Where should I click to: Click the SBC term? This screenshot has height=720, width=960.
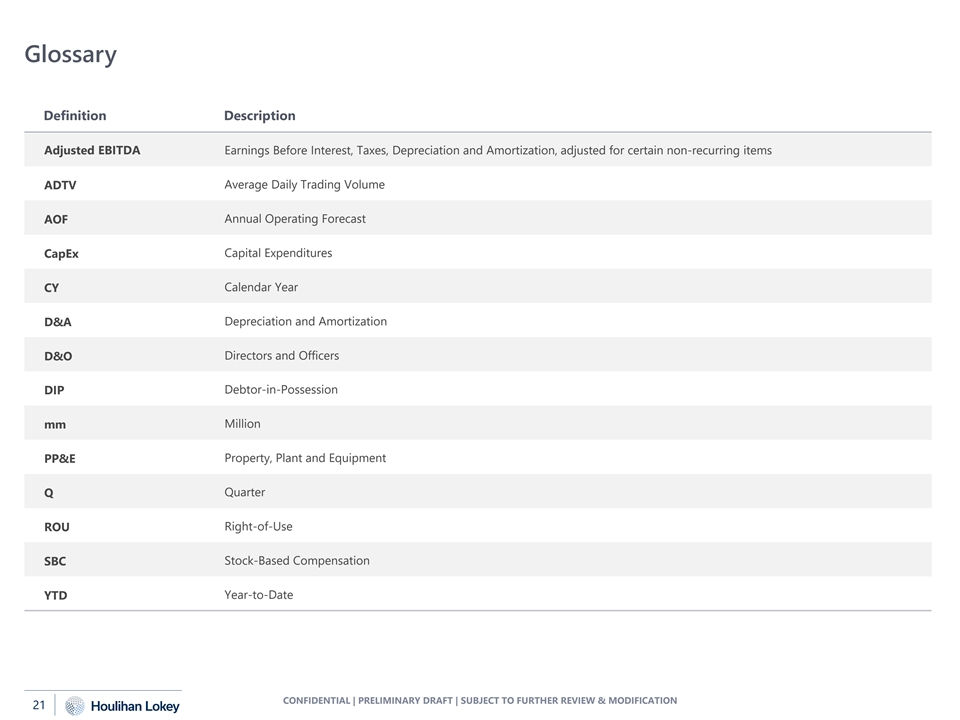pyautogui.click(x=55, y=562)
